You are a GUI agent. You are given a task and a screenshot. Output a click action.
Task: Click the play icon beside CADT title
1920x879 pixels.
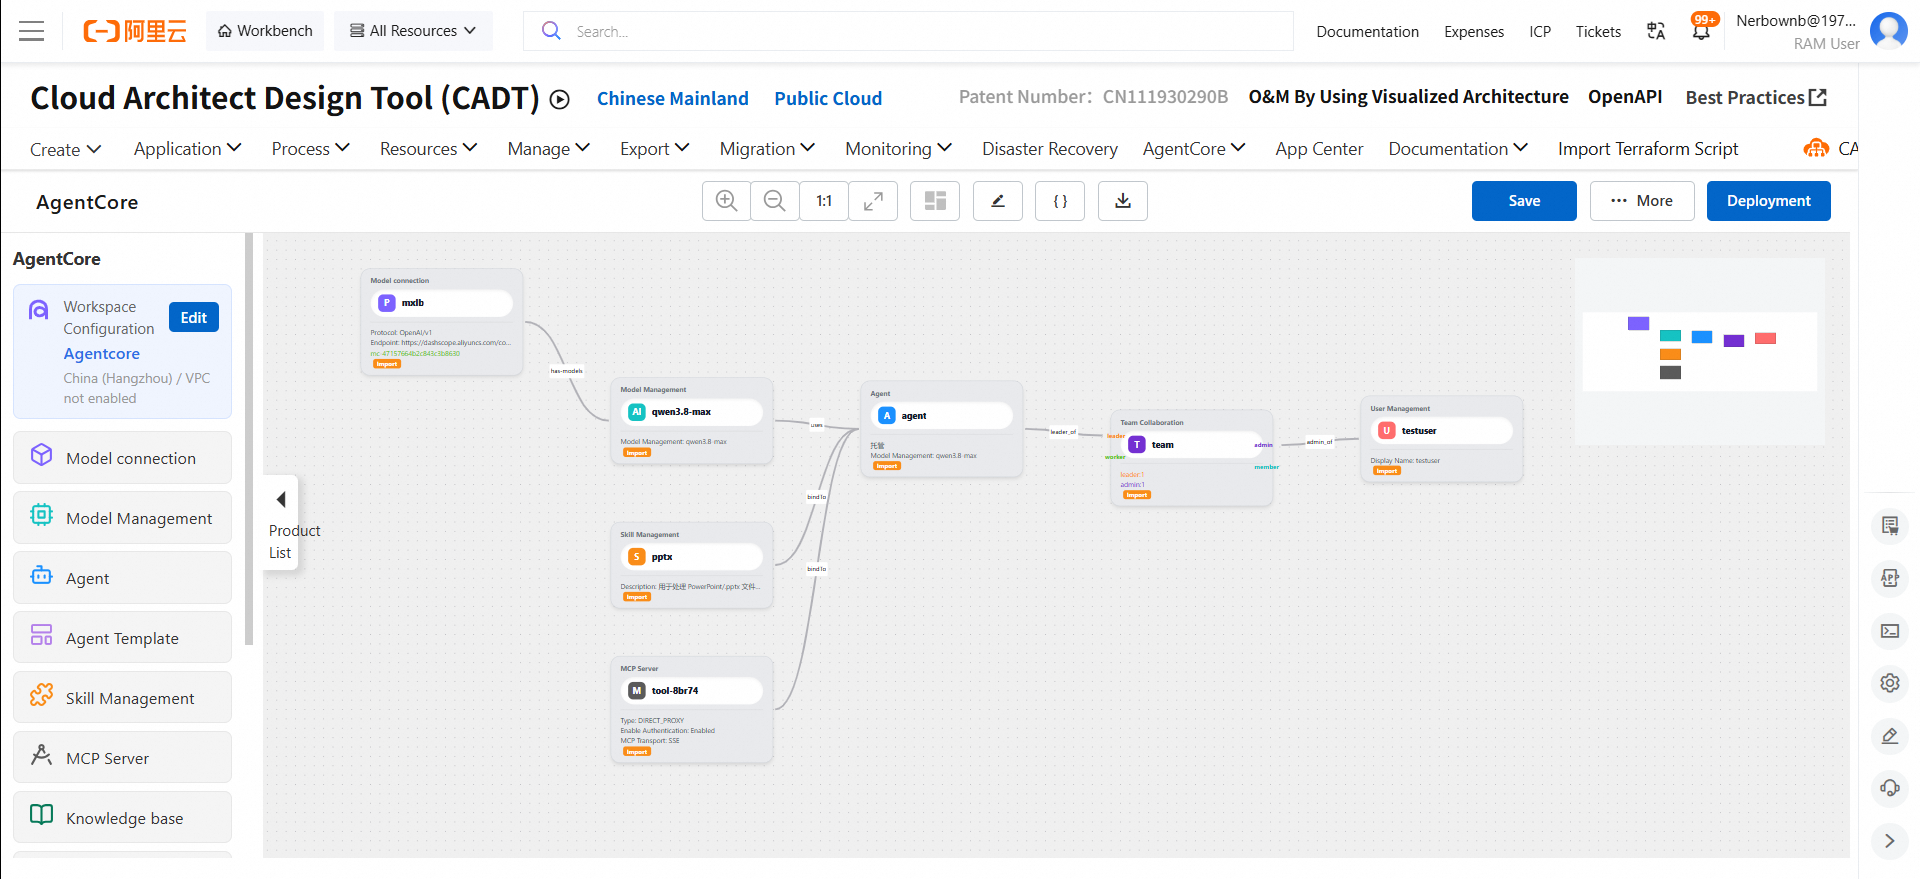click(x=560, y=99)
